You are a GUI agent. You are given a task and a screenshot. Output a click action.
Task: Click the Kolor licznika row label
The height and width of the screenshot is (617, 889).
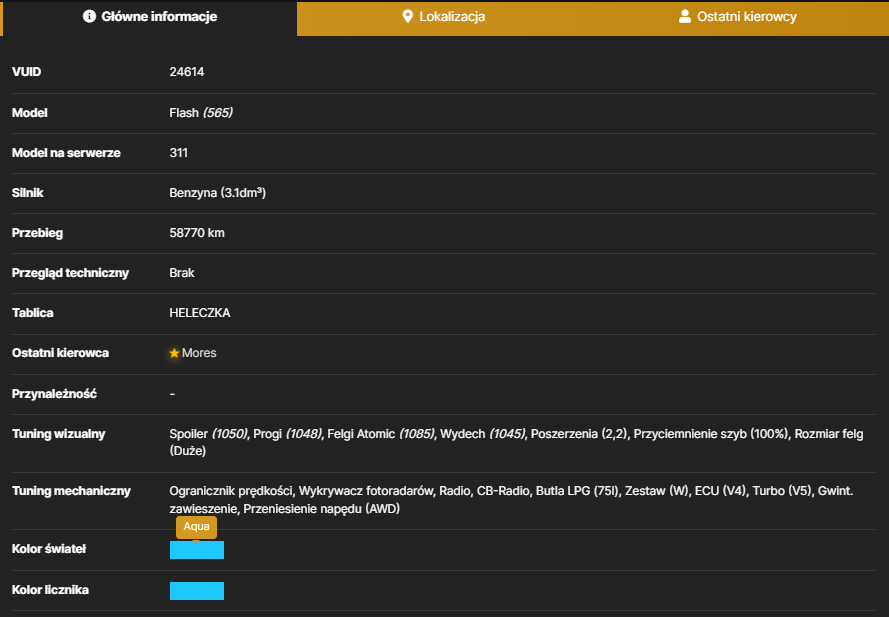click(x=50, y=590)
